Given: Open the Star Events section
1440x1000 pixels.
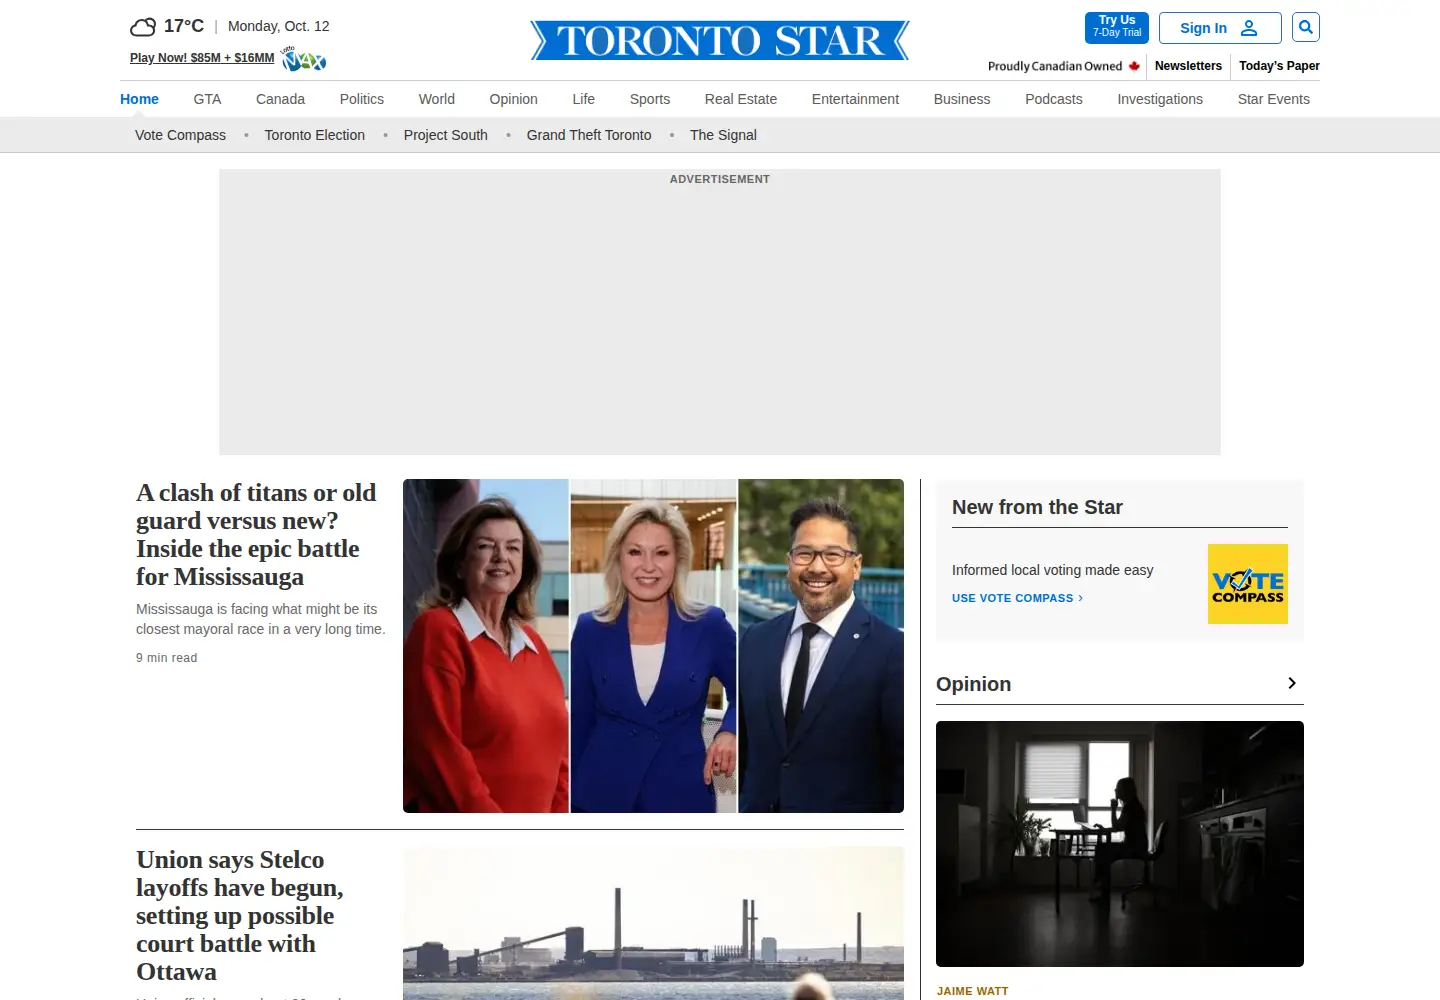Looking at the screenshot, I should click(1274, 99).
